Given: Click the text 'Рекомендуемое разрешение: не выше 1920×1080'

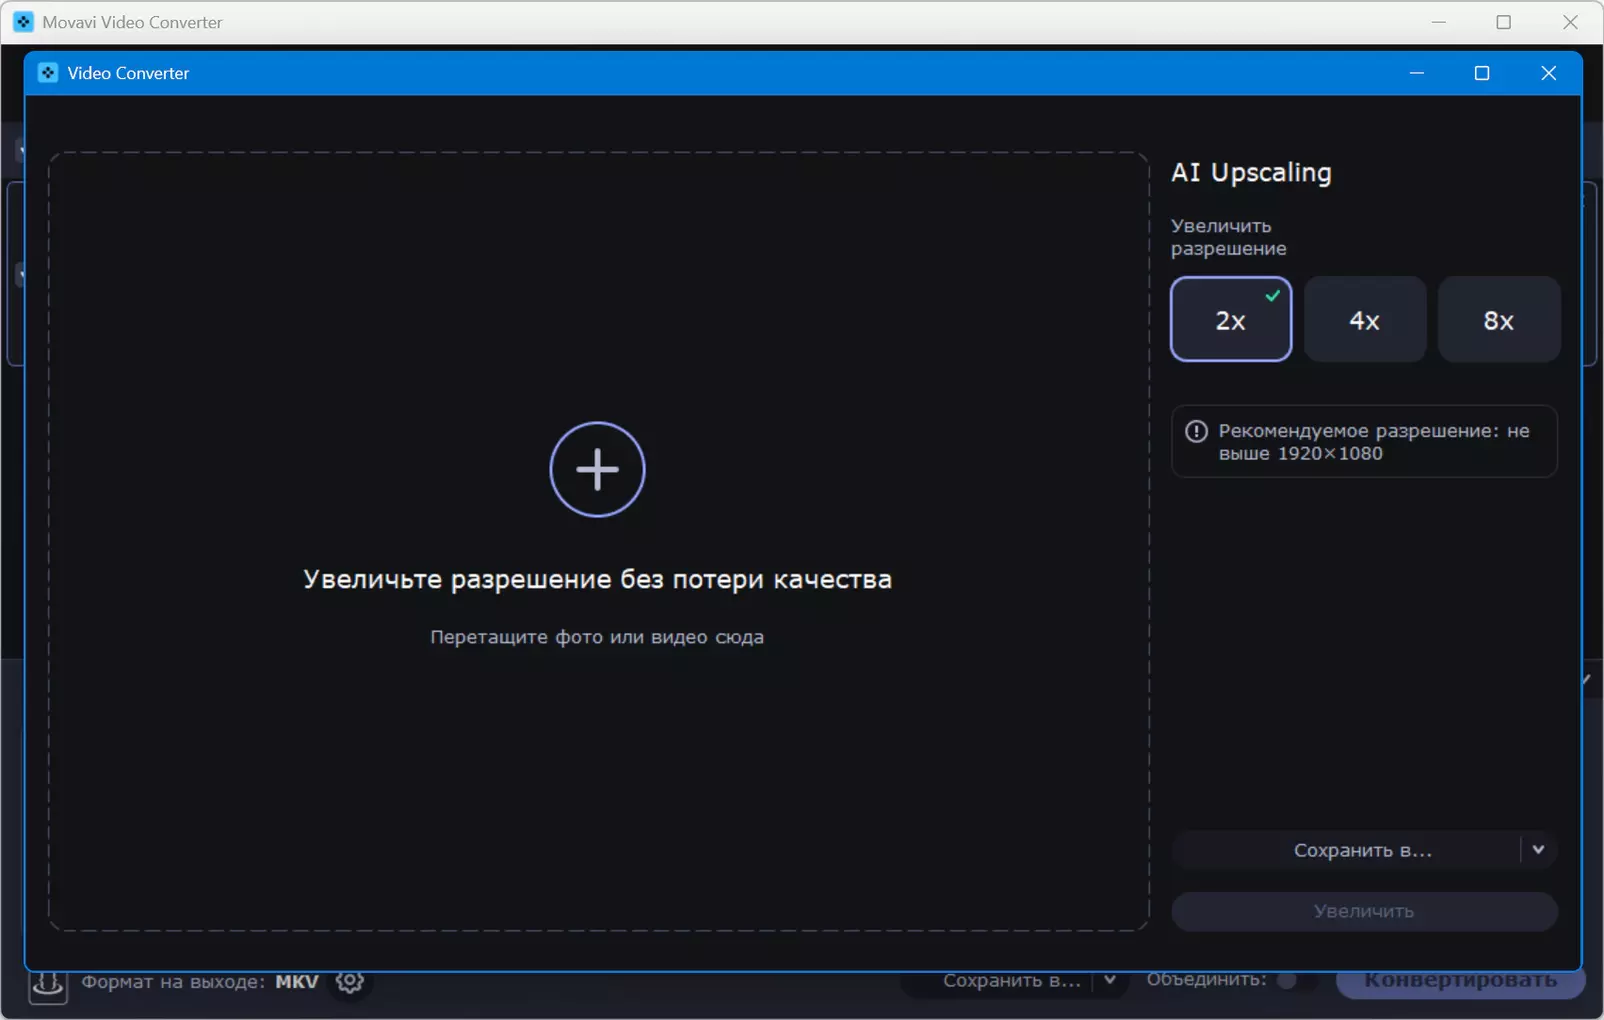Looking at the screenshot, I should [x=1374, y=442].
